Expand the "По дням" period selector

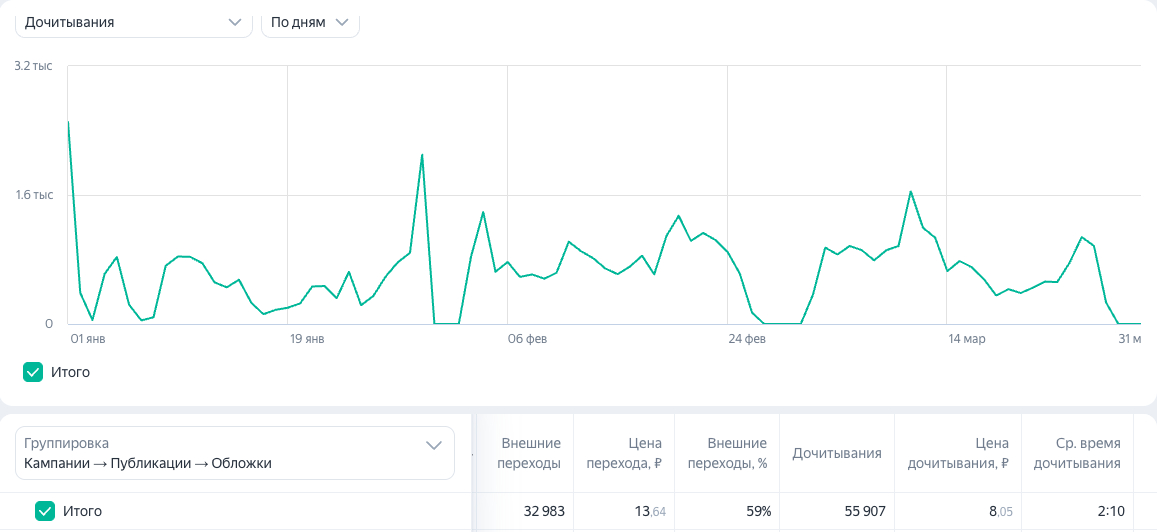310,22
